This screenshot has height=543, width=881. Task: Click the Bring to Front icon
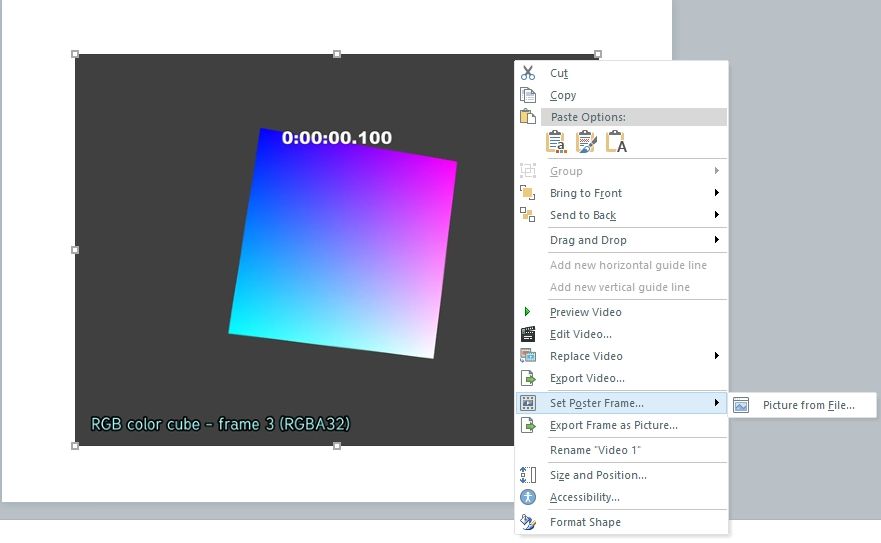tap(528, 193)
